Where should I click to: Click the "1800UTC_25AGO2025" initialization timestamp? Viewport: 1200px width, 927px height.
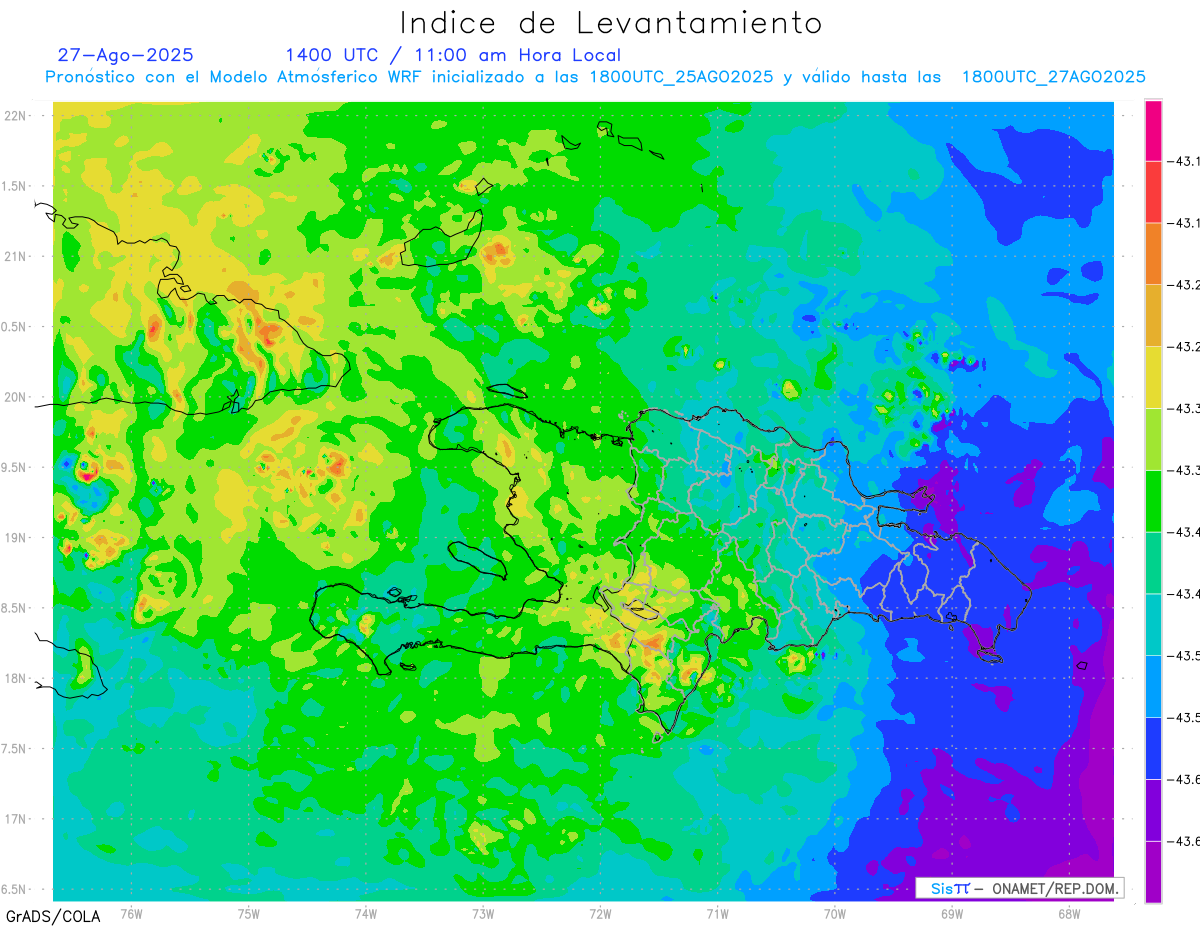(x=681, y=77)
